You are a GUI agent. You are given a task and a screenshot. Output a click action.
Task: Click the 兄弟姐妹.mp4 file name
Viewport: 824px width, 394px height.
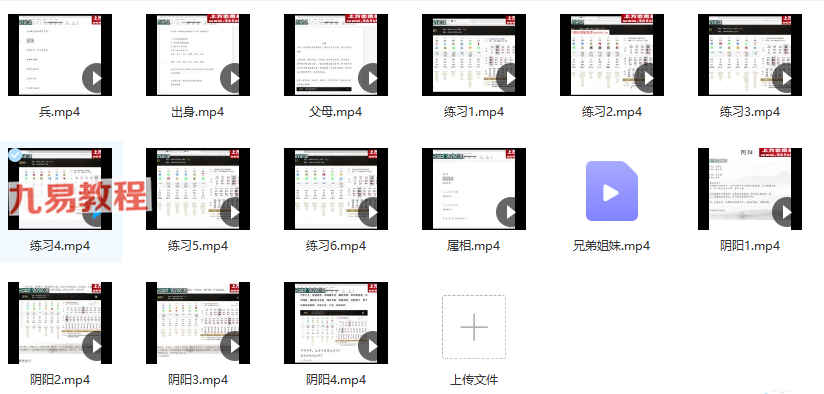[612, 246]
